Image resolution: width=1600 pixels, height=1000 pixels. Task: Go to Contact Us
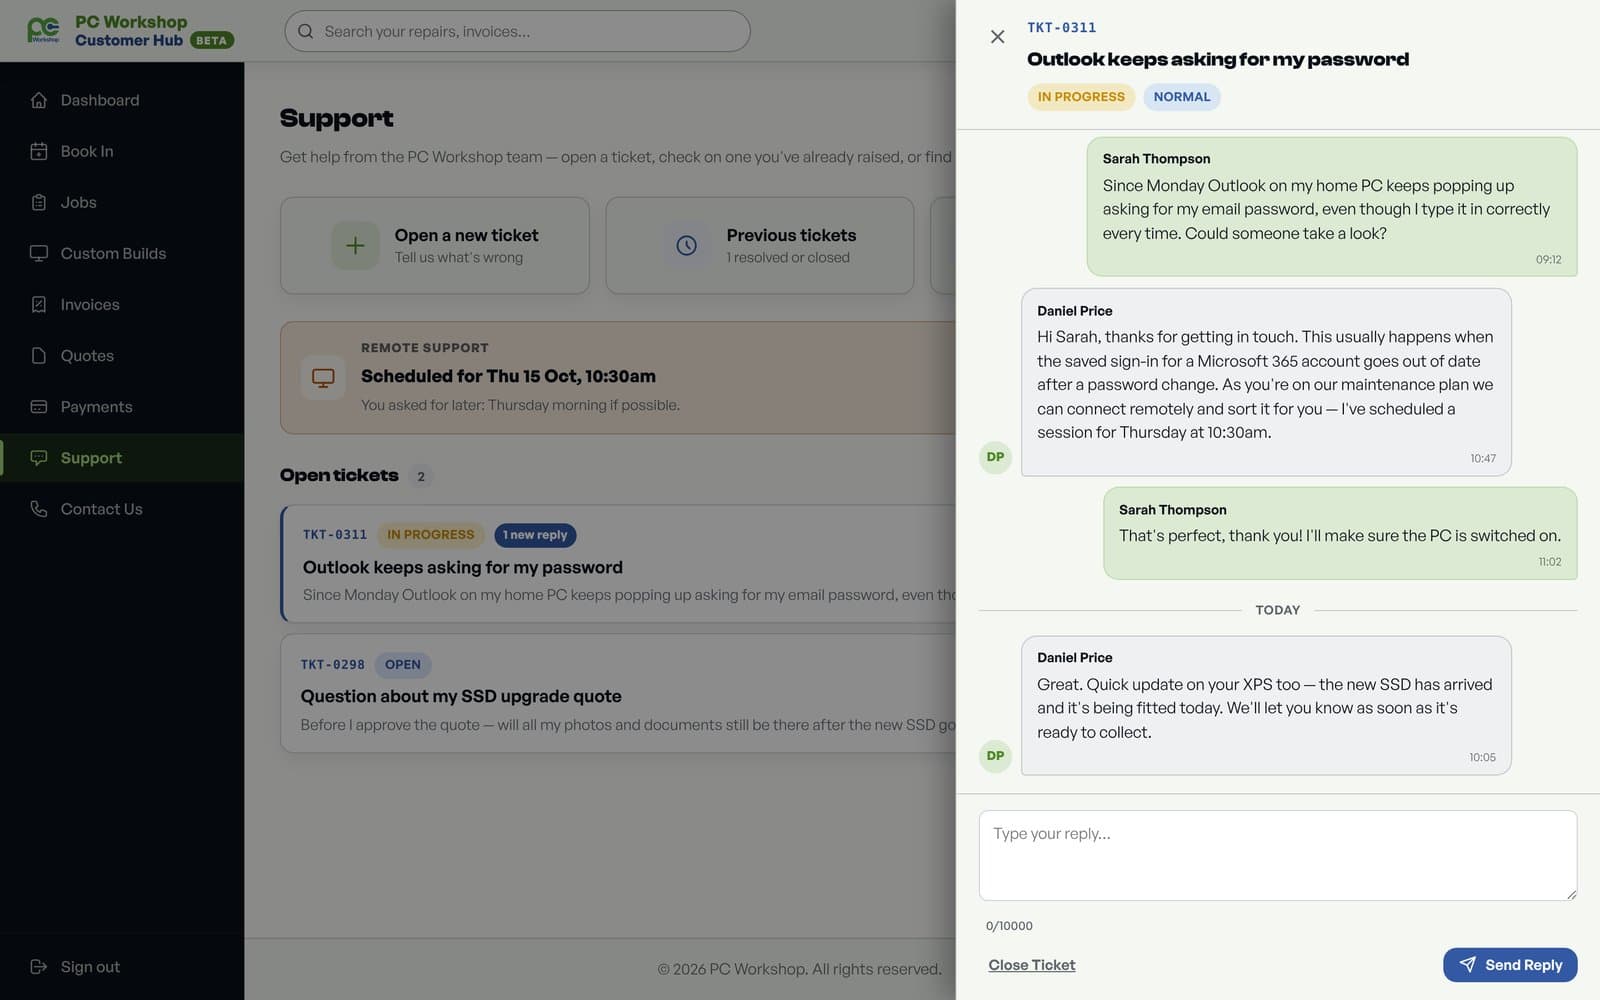(122, 508)
